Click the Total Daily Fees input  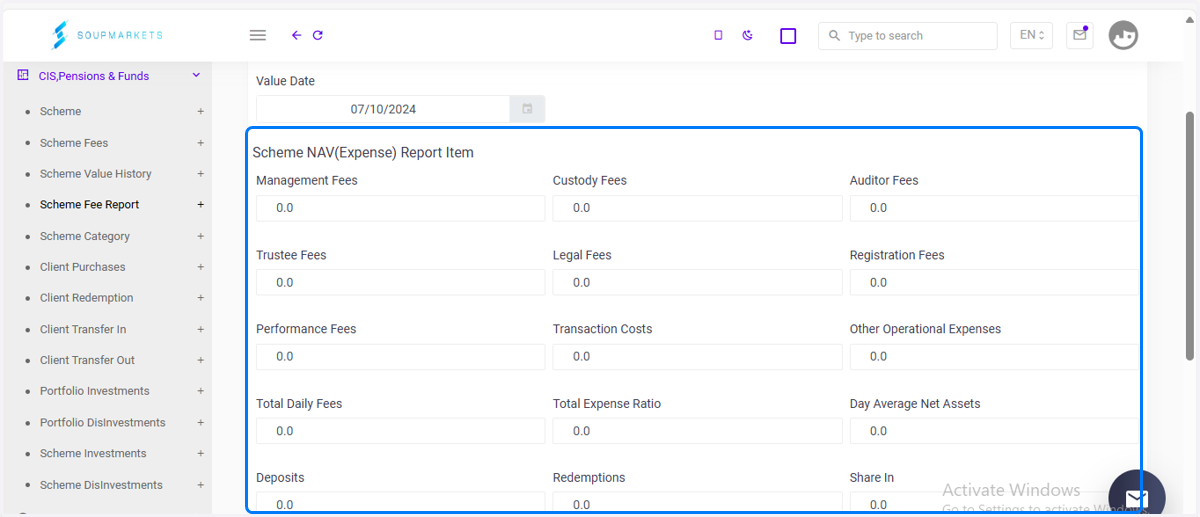pos(400,431)
